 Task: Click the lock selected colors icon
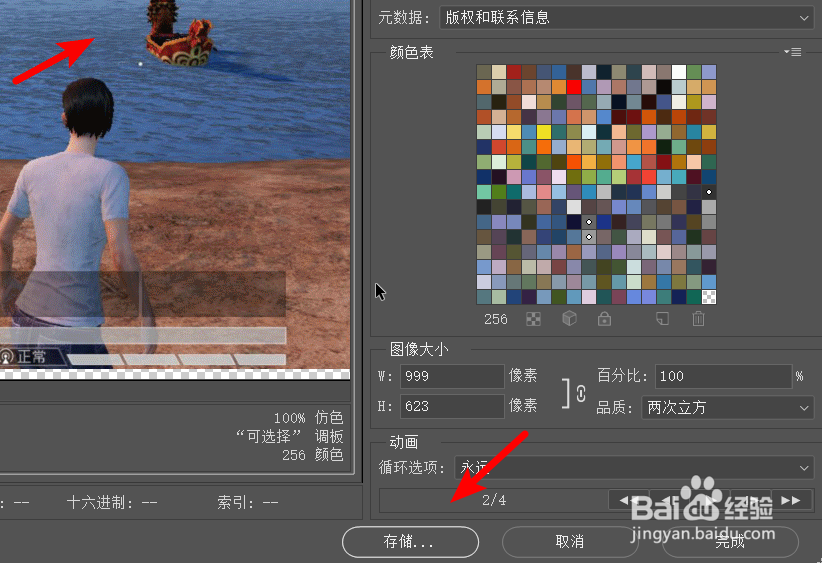point(604,318)
